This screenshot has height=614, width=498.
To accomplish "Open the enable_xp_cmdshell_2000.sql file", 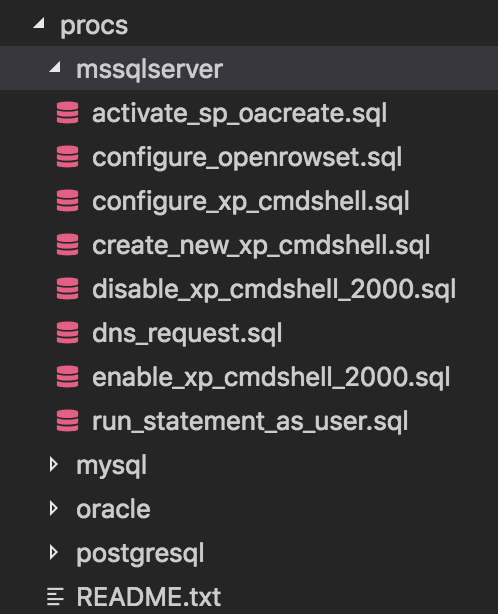I will 271,377.
